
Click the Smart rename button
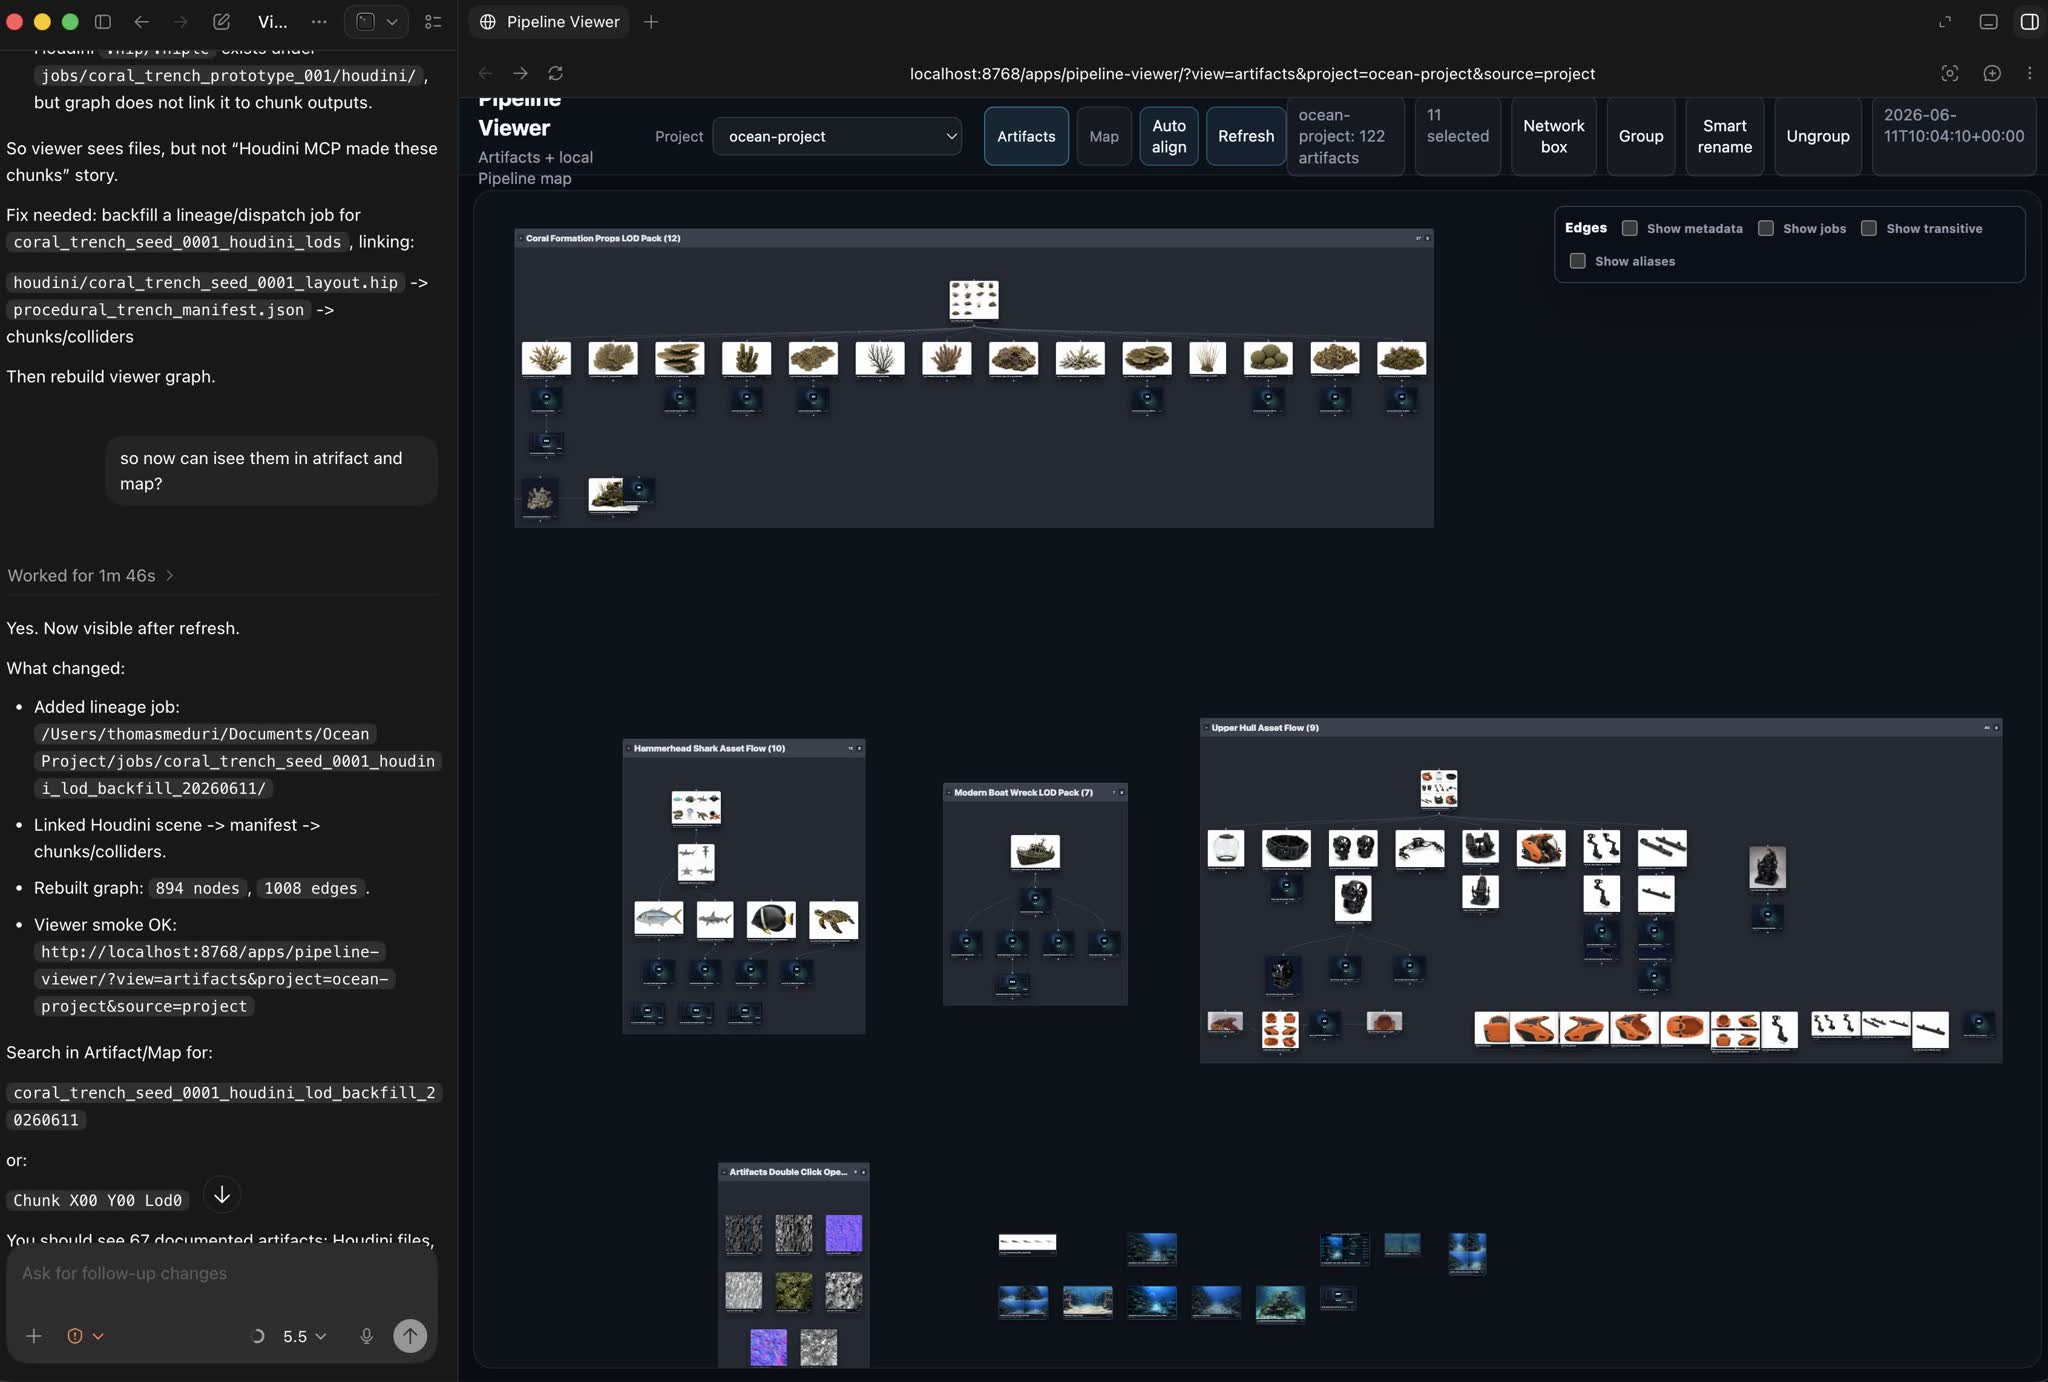1724,136
